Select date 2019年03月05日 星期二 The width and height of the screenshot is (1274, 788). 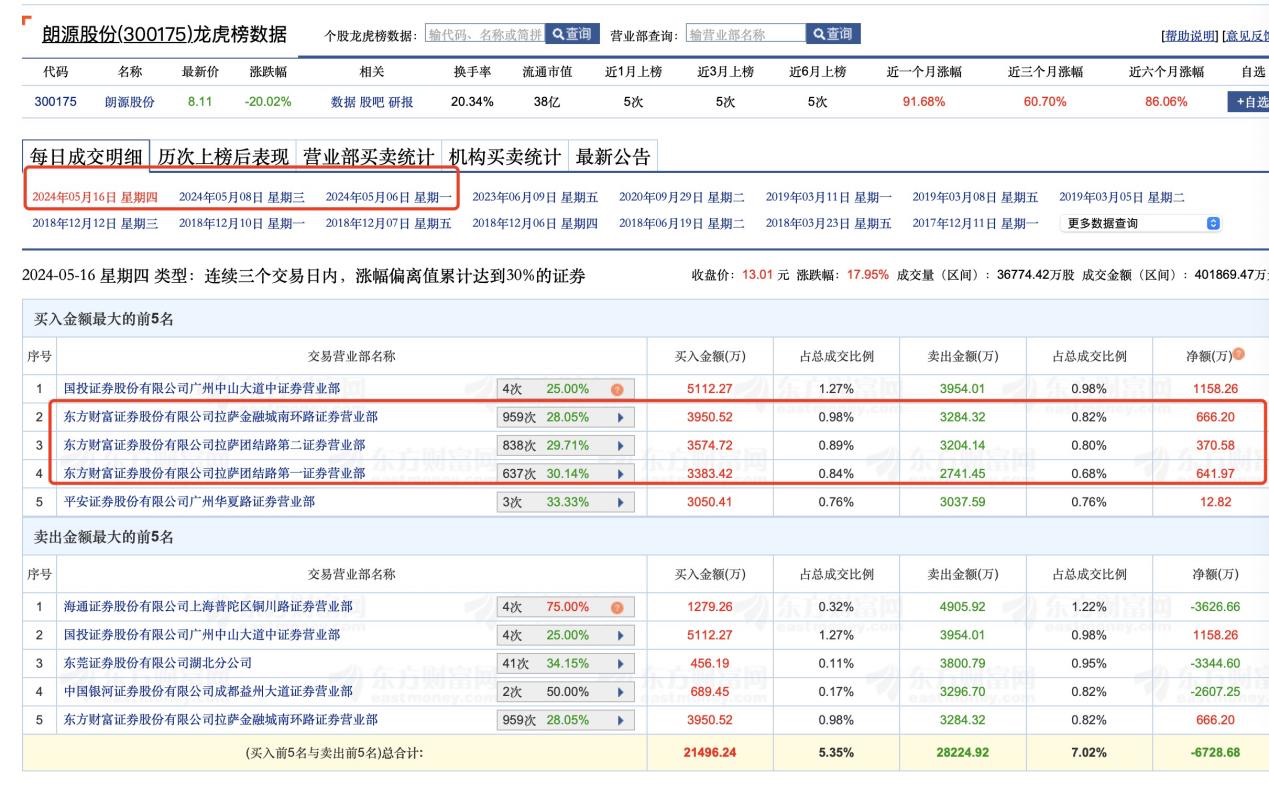[x=1122, y=197]
